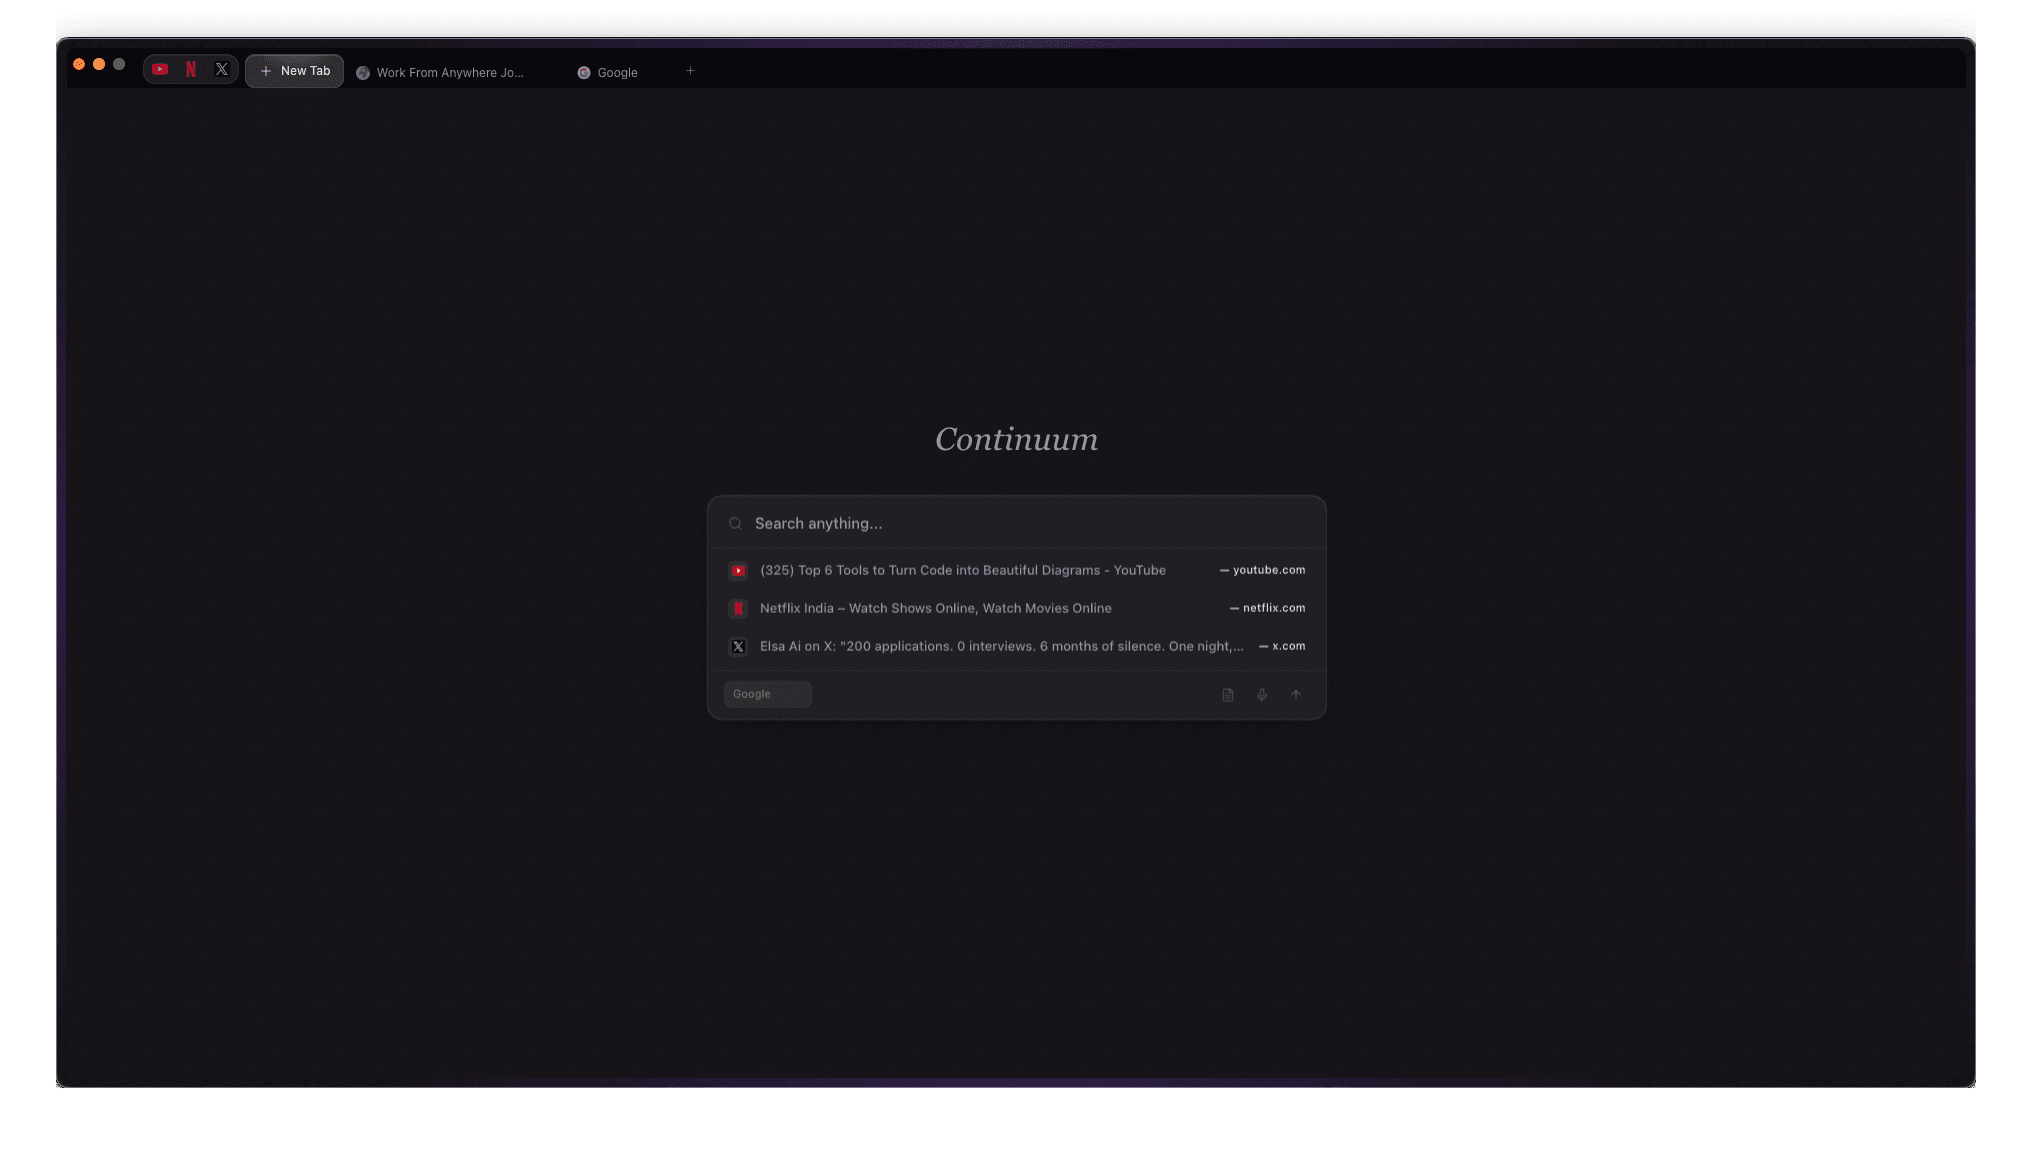2032x1162 pixels.
Task: Click the submit arrow in the search bar
Action: pyautogui.click(x=1295, y=694)
